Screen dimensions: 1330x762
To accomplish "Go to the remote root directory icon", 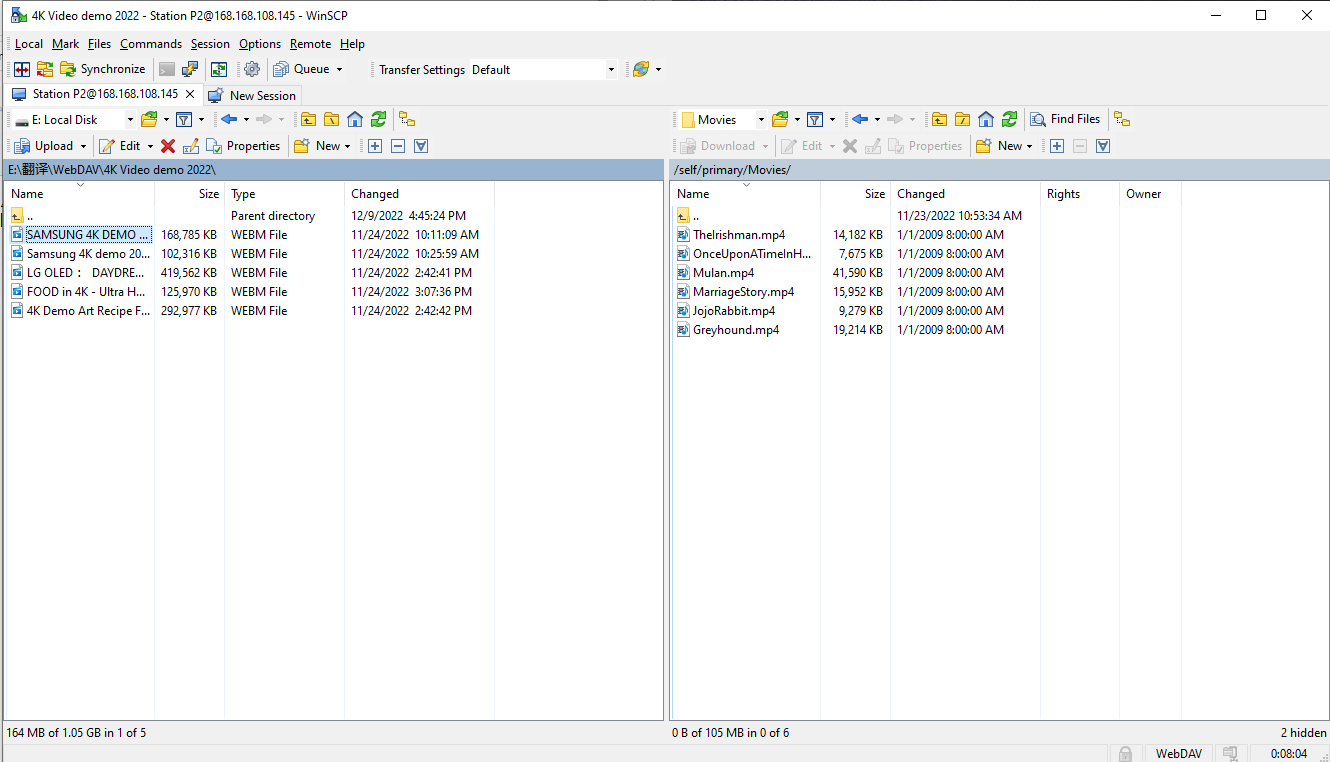I will [962, 119].
